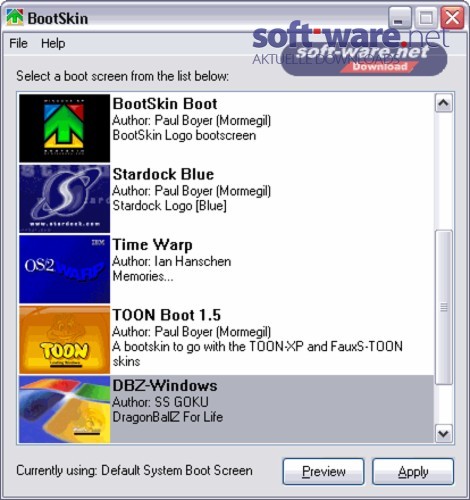This screenshot has height=500, width=470.
Task: Click 'Author: Ian Hanschen' line
Action: (172, 261)
